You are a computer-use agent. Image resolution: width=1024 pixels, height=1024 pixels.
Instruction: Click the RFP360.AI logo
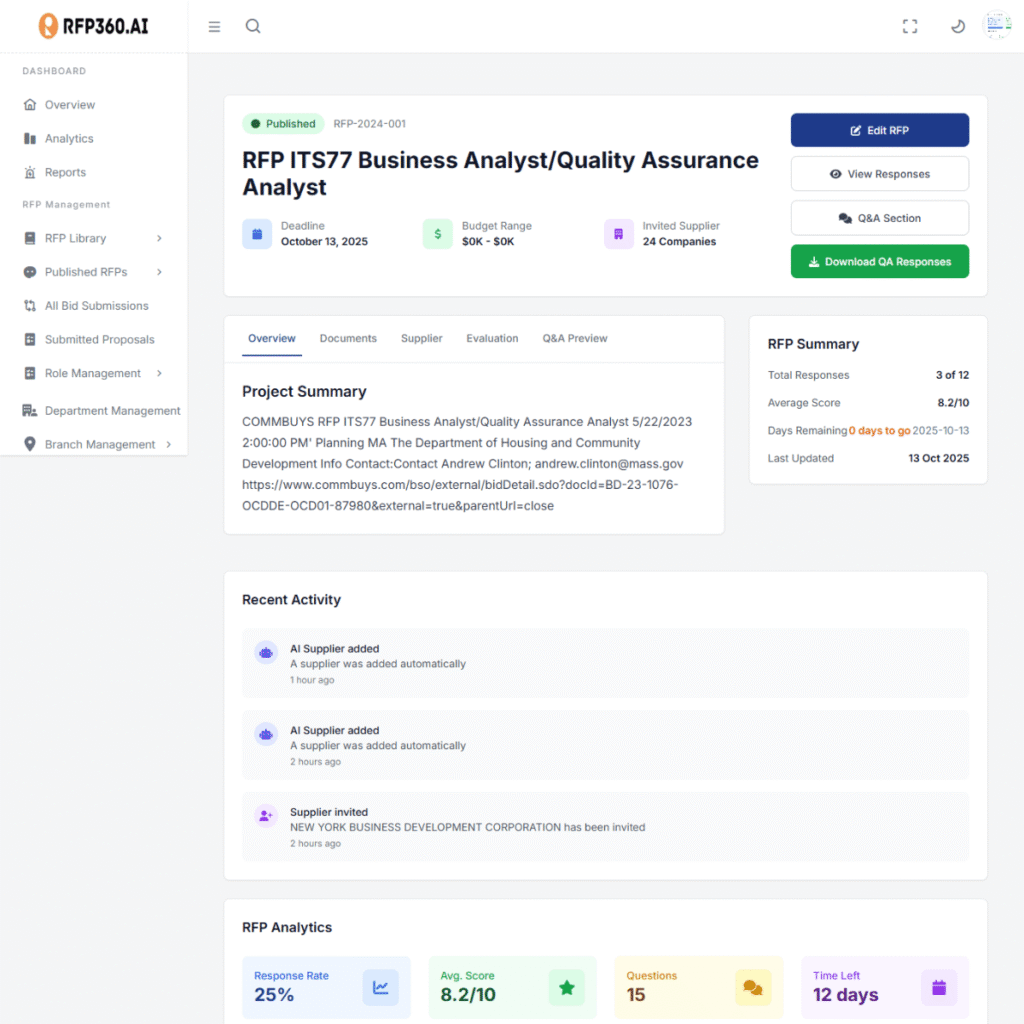tap(93, 26)
